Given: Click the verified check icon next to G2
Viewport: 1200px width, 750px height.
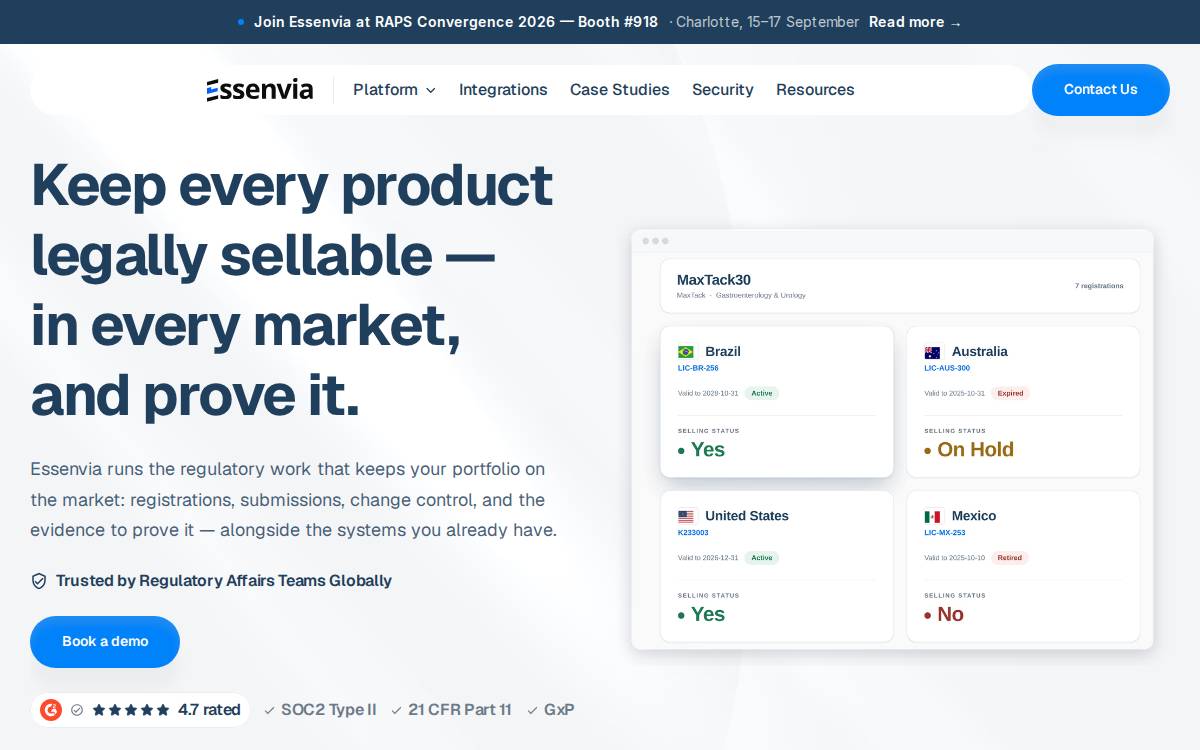Looking at the screenshot, I should 77,710.
